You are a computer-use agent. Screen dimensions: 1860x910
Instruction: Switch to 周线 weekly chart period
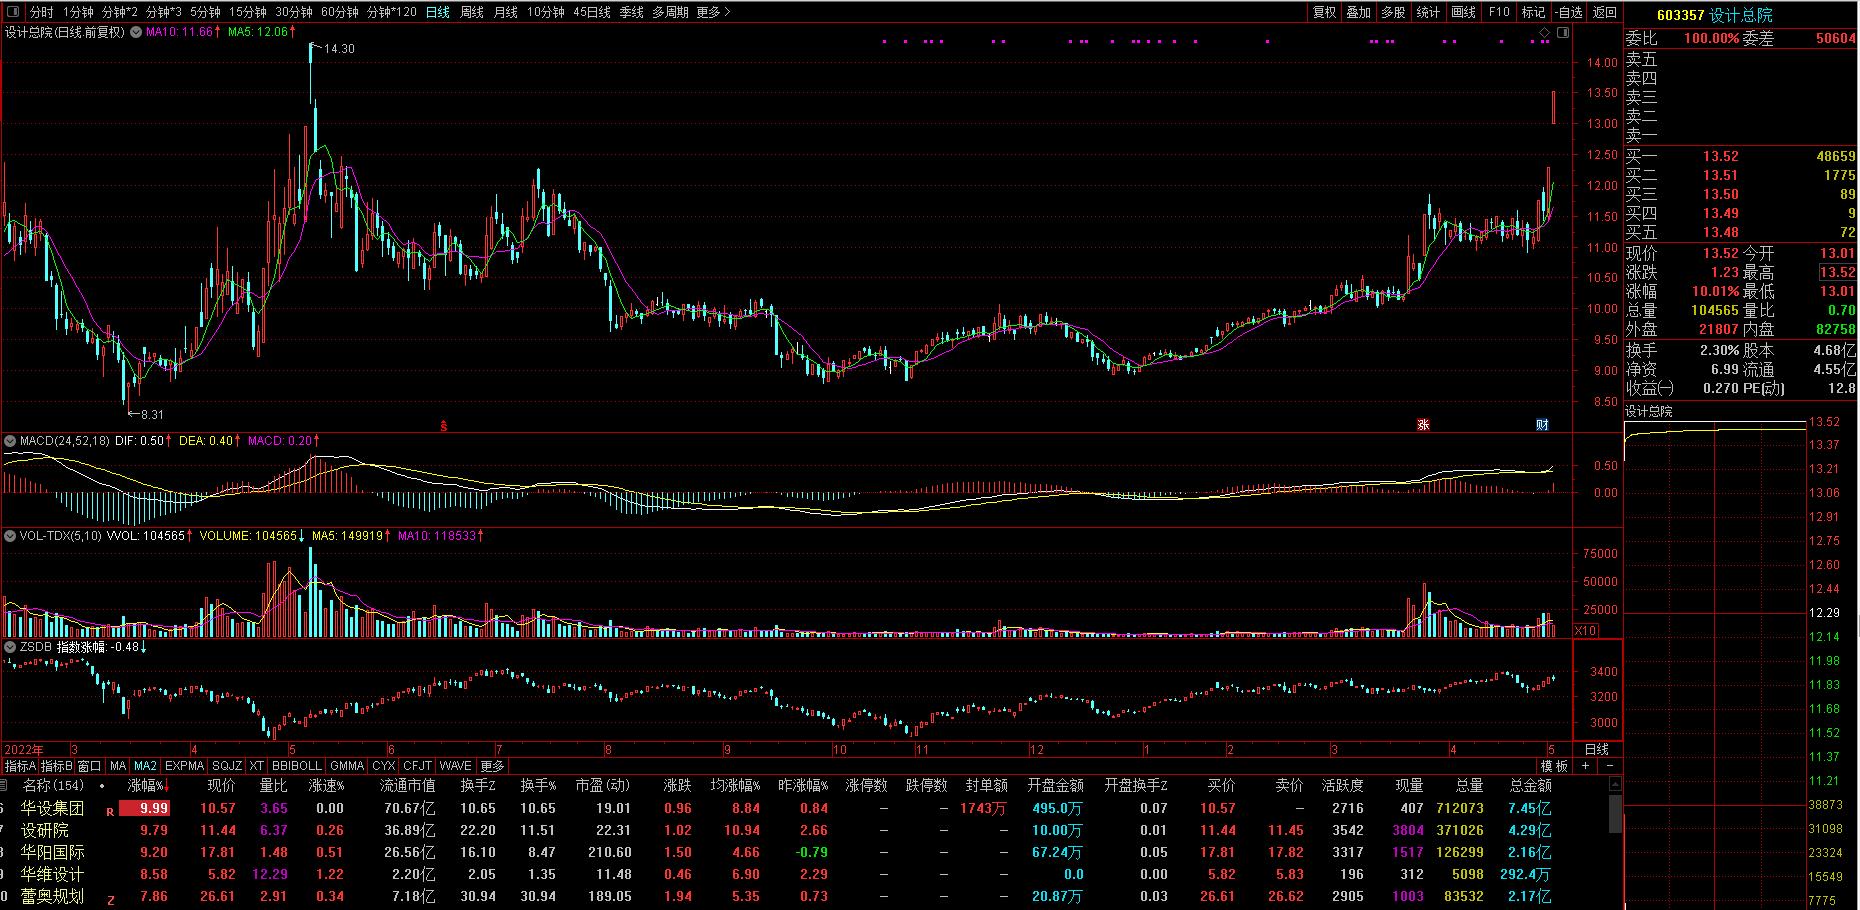[472, 12]
